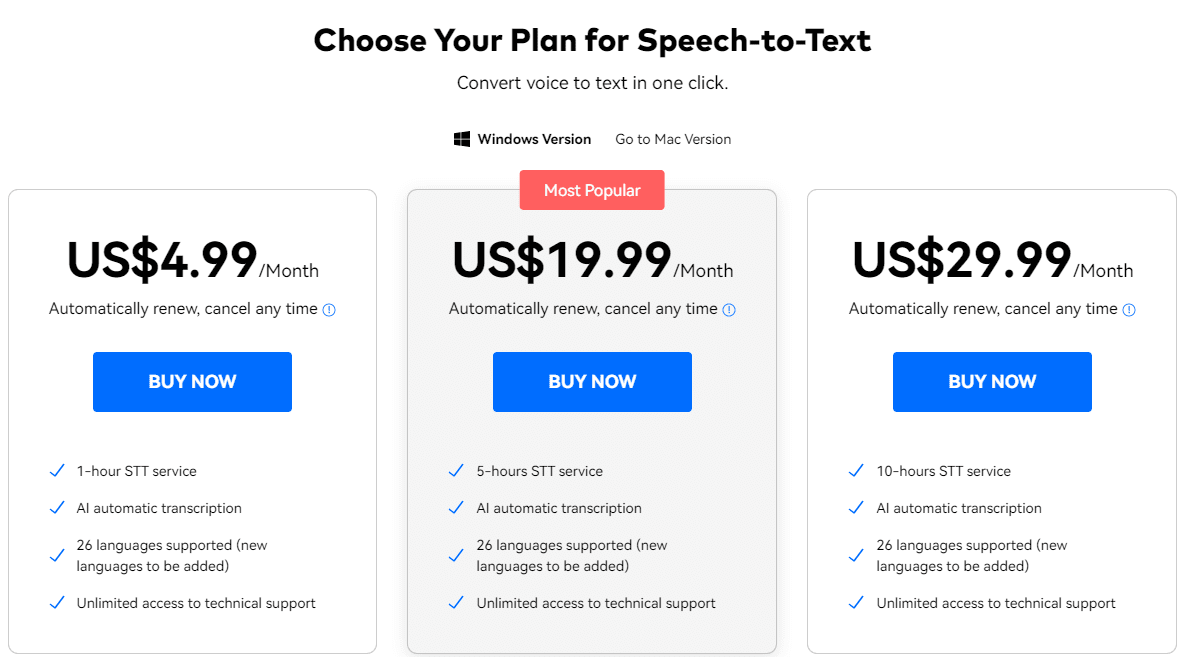Click the Most Popular badge

(592, 190)
